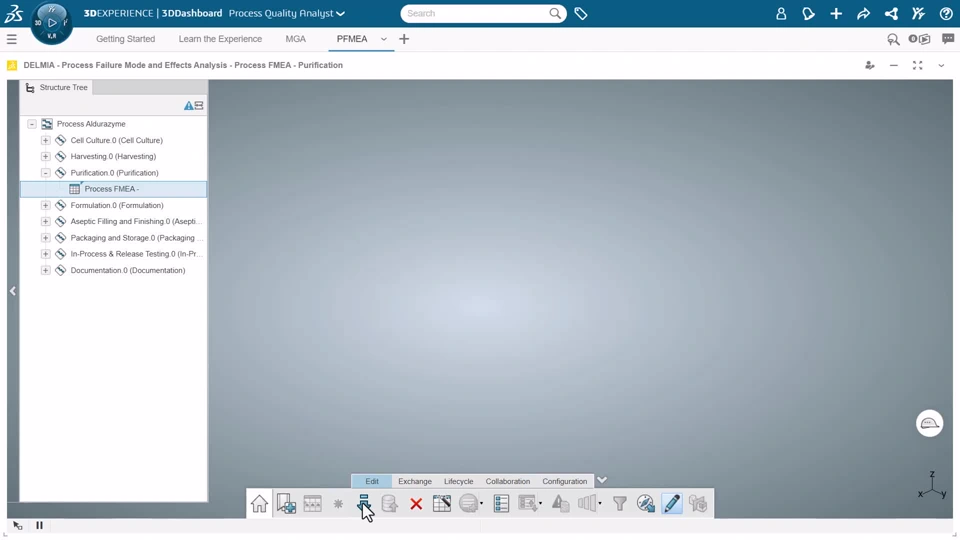Open the user profile icon
The image size is (960, 540).
(x=781, y=13)
